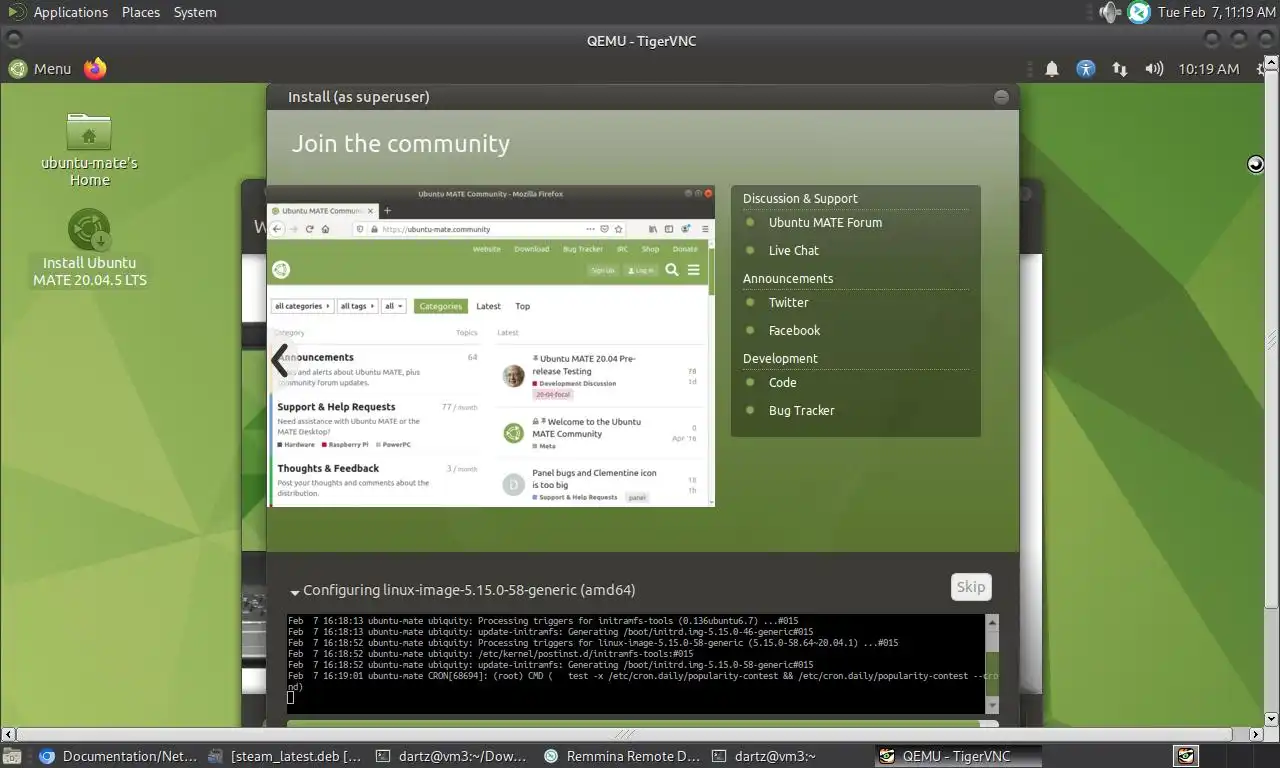The height and width of the screenshot is (768, 1280).
Task: Click the installer progress bar
Action: tap(642, 724)
